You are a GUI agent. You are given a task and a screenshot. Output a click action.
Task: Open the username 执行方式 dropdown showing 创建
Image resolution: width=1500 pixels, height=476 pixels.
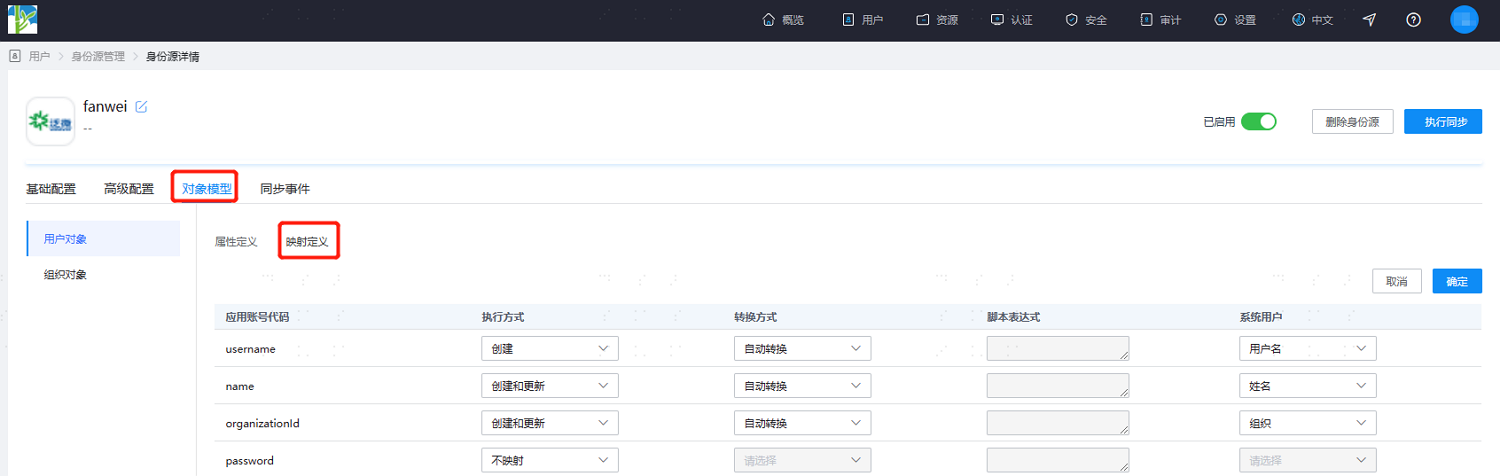(550, 348)
